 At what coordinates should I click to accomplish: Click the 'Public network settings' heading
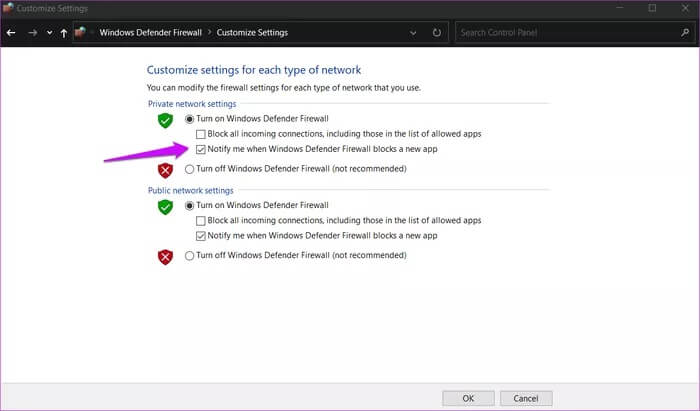[x=191, y=191]
